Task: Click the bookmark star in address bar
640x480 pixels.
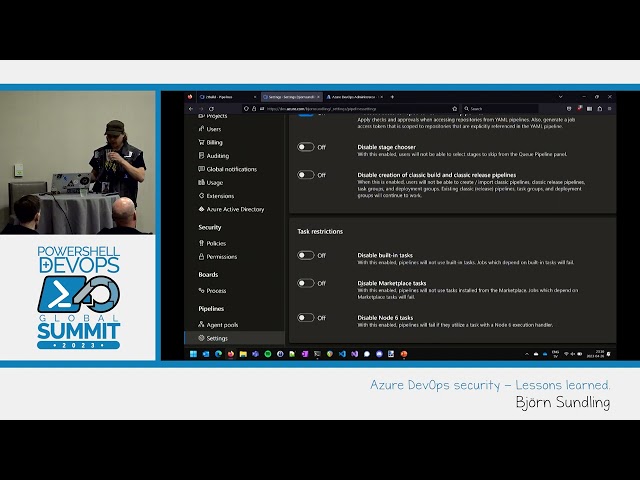Action: 455,109
